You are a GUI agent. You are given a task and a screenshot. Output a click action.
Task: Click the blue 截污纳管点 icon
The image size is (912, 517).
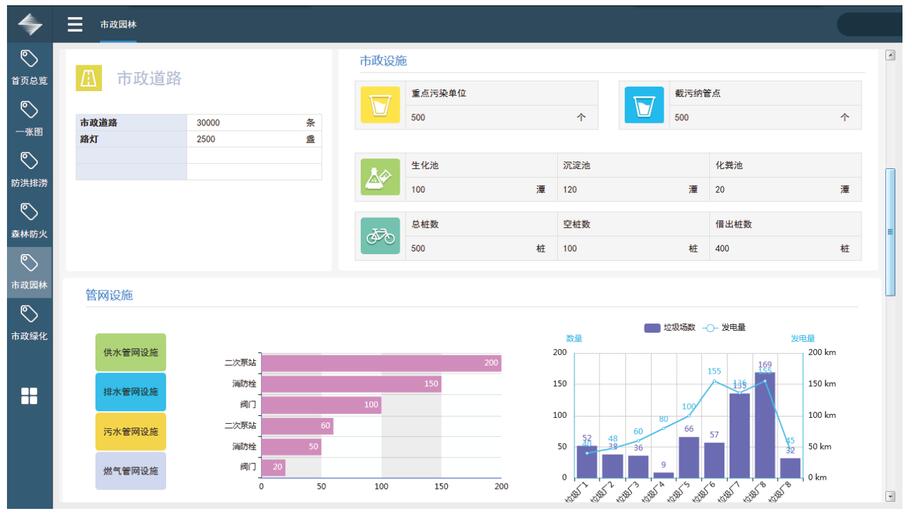pyautogui.click(x=644, y=105)
